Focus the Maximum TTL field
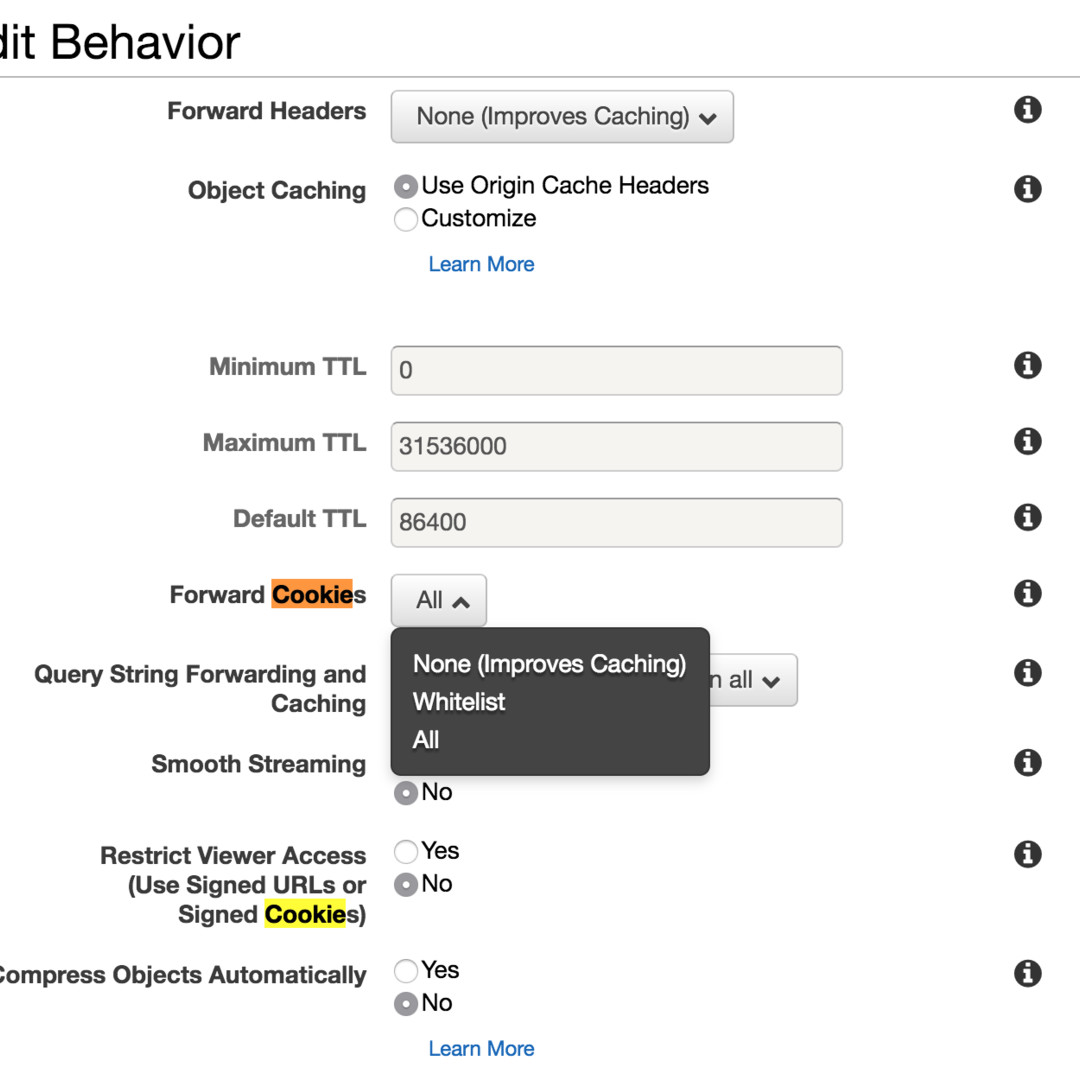 pos(616,446)
